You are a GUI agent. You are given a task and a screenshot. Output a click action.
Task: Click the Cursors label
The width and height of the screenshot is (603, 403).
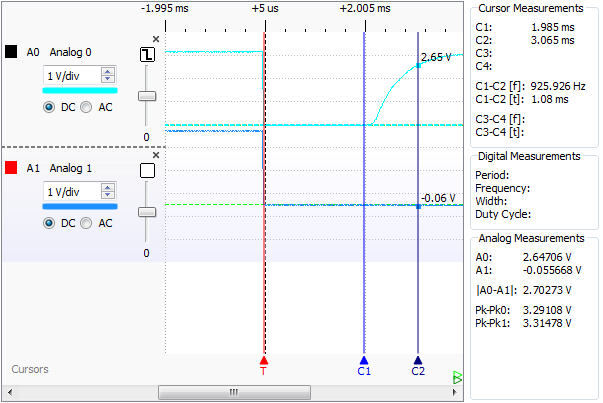click(30, 369)
